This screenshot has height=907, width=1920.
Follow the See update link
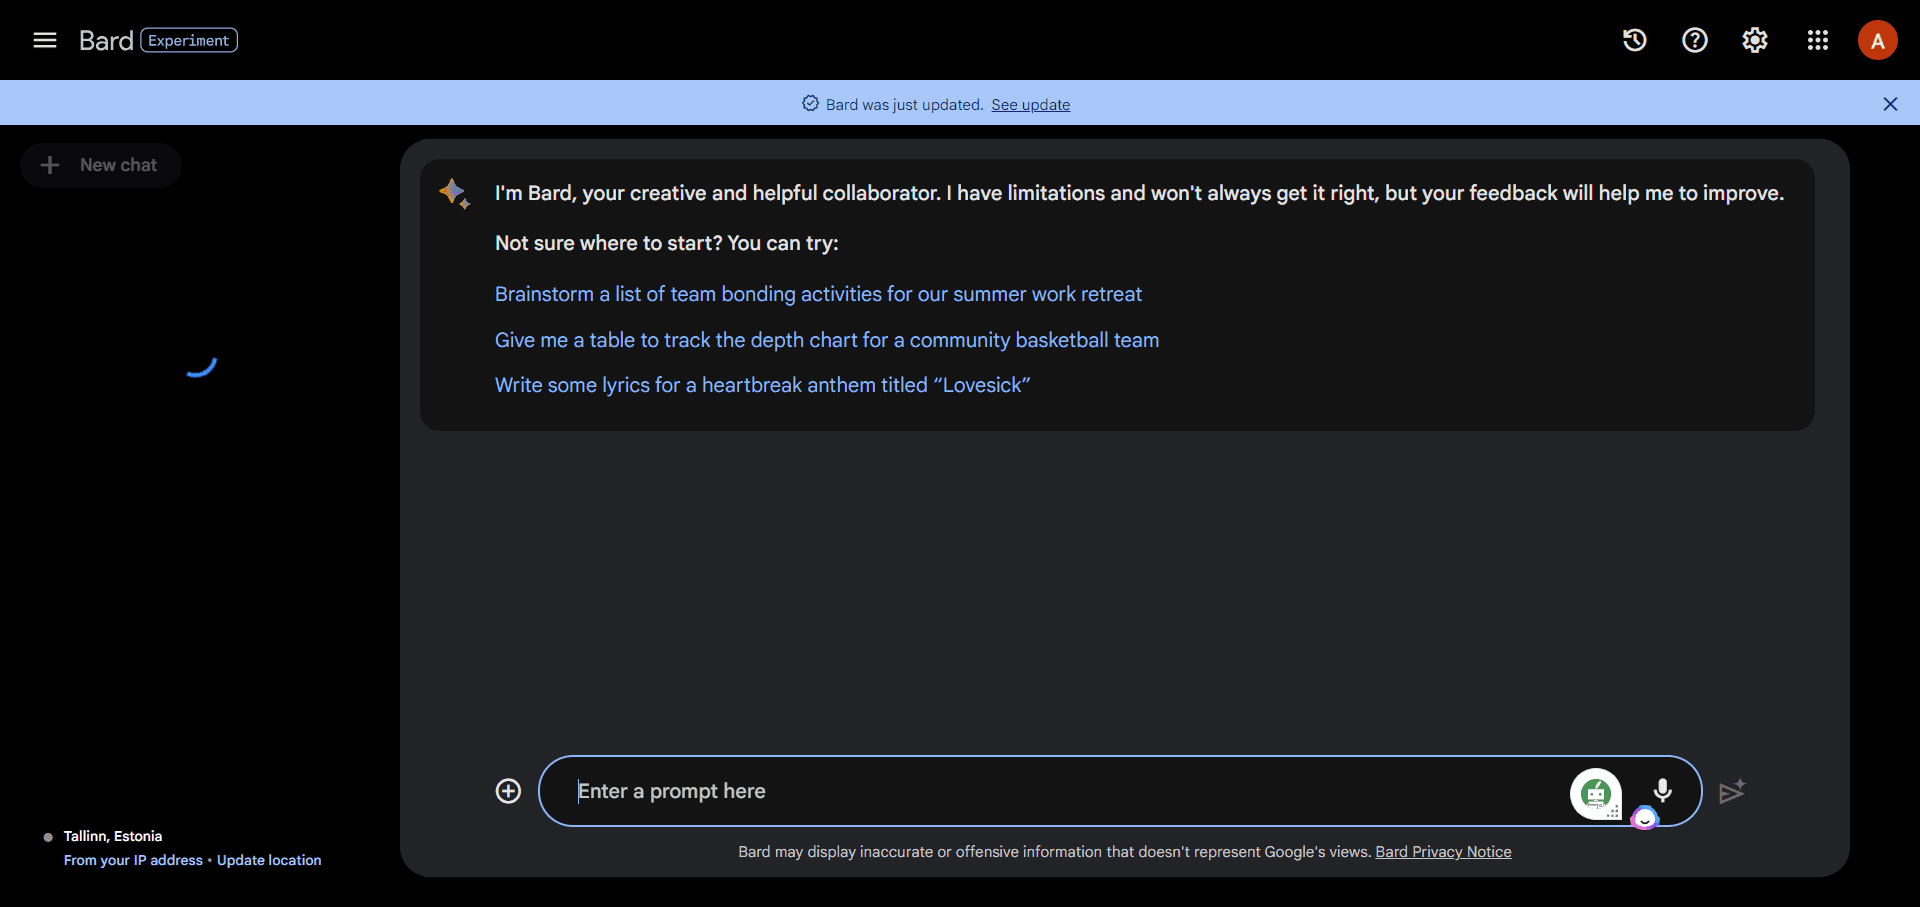click(1030, 105)
